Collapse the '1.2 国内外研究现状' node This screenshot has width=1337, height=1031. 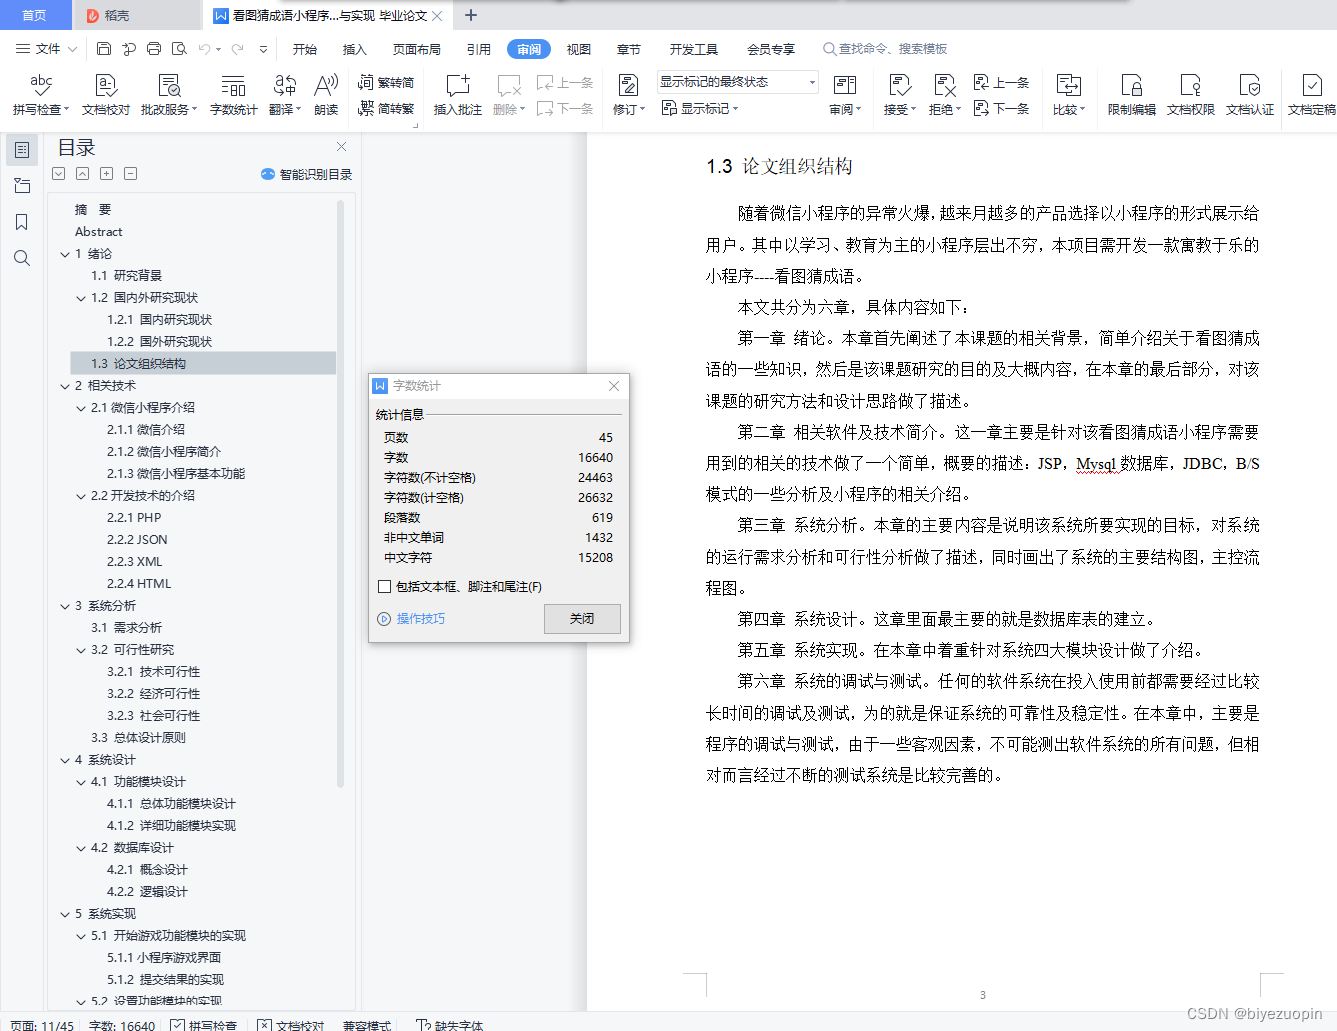tap(81, 298)
